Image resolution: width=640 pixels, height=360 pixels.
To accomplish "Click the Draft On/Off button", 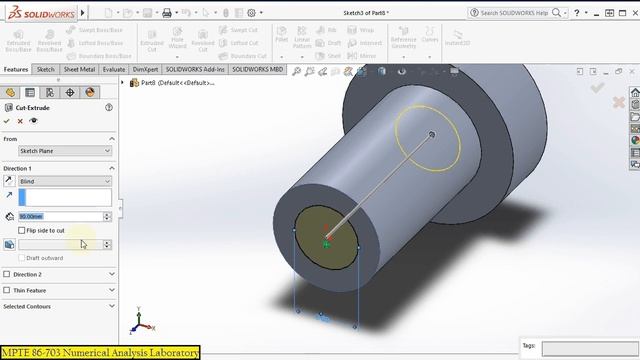I will coord(9,244).
